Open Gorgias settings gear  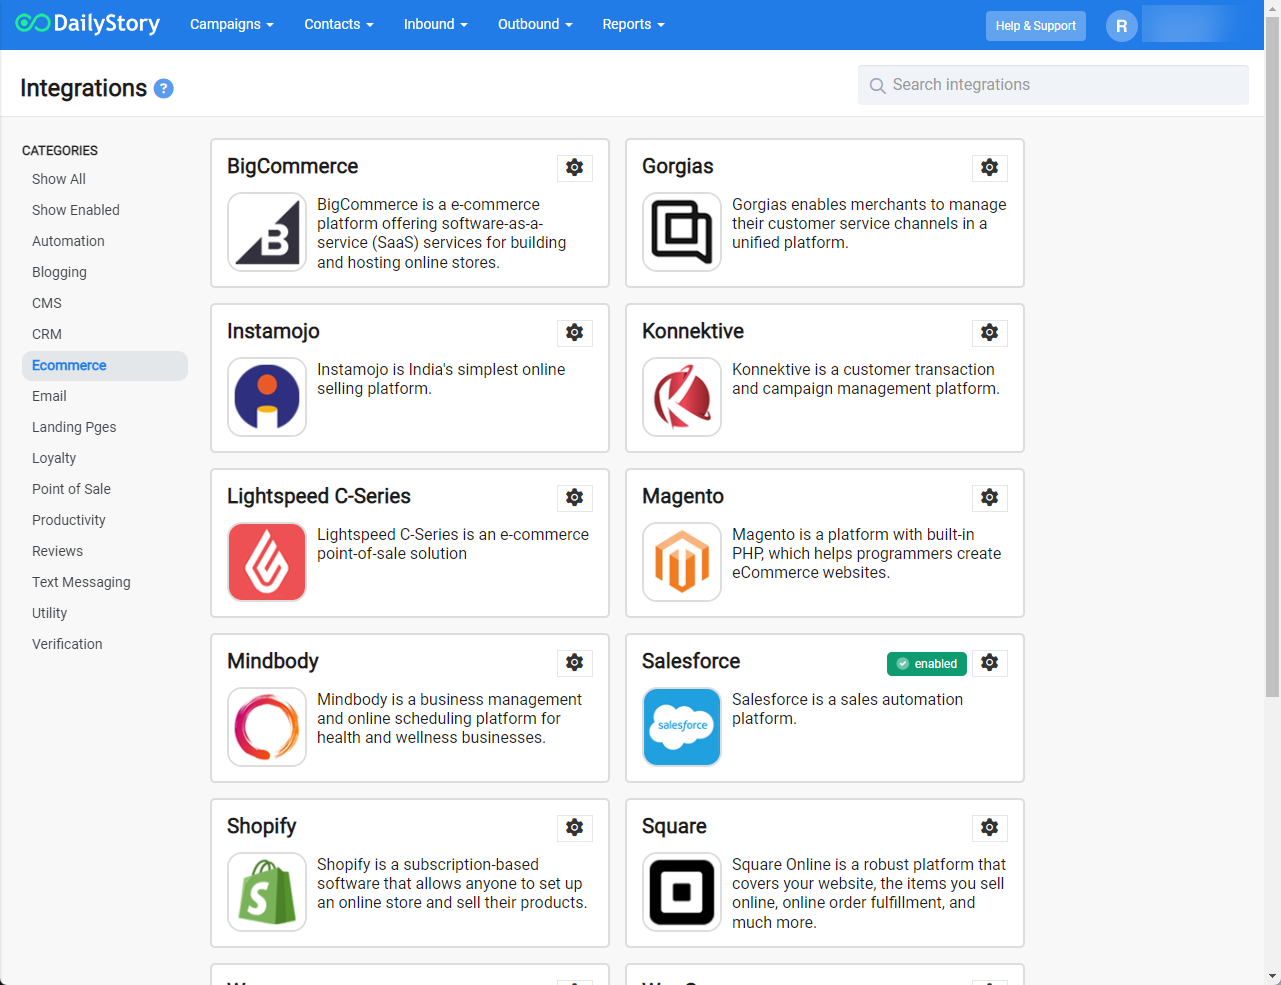pos(989,168)
